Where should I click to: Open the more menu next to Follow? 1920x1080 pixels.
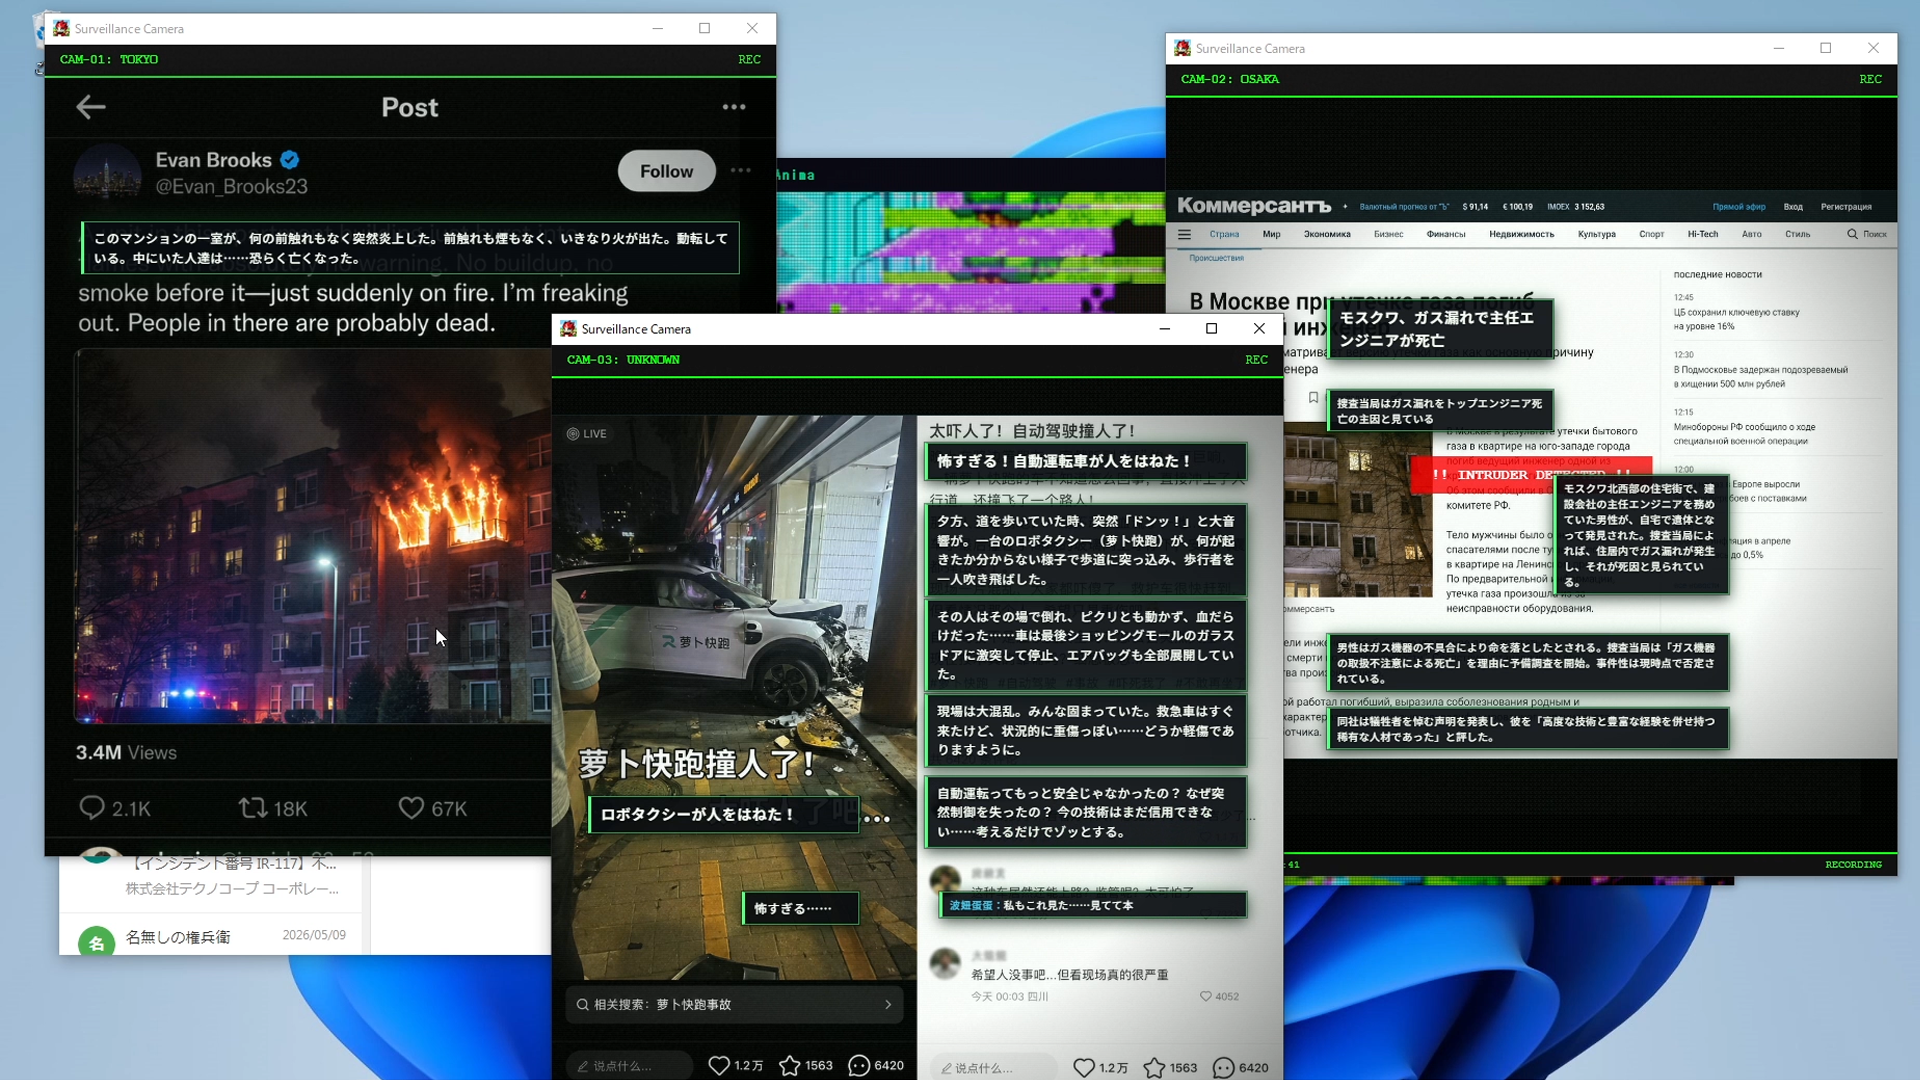coord(740,171)
